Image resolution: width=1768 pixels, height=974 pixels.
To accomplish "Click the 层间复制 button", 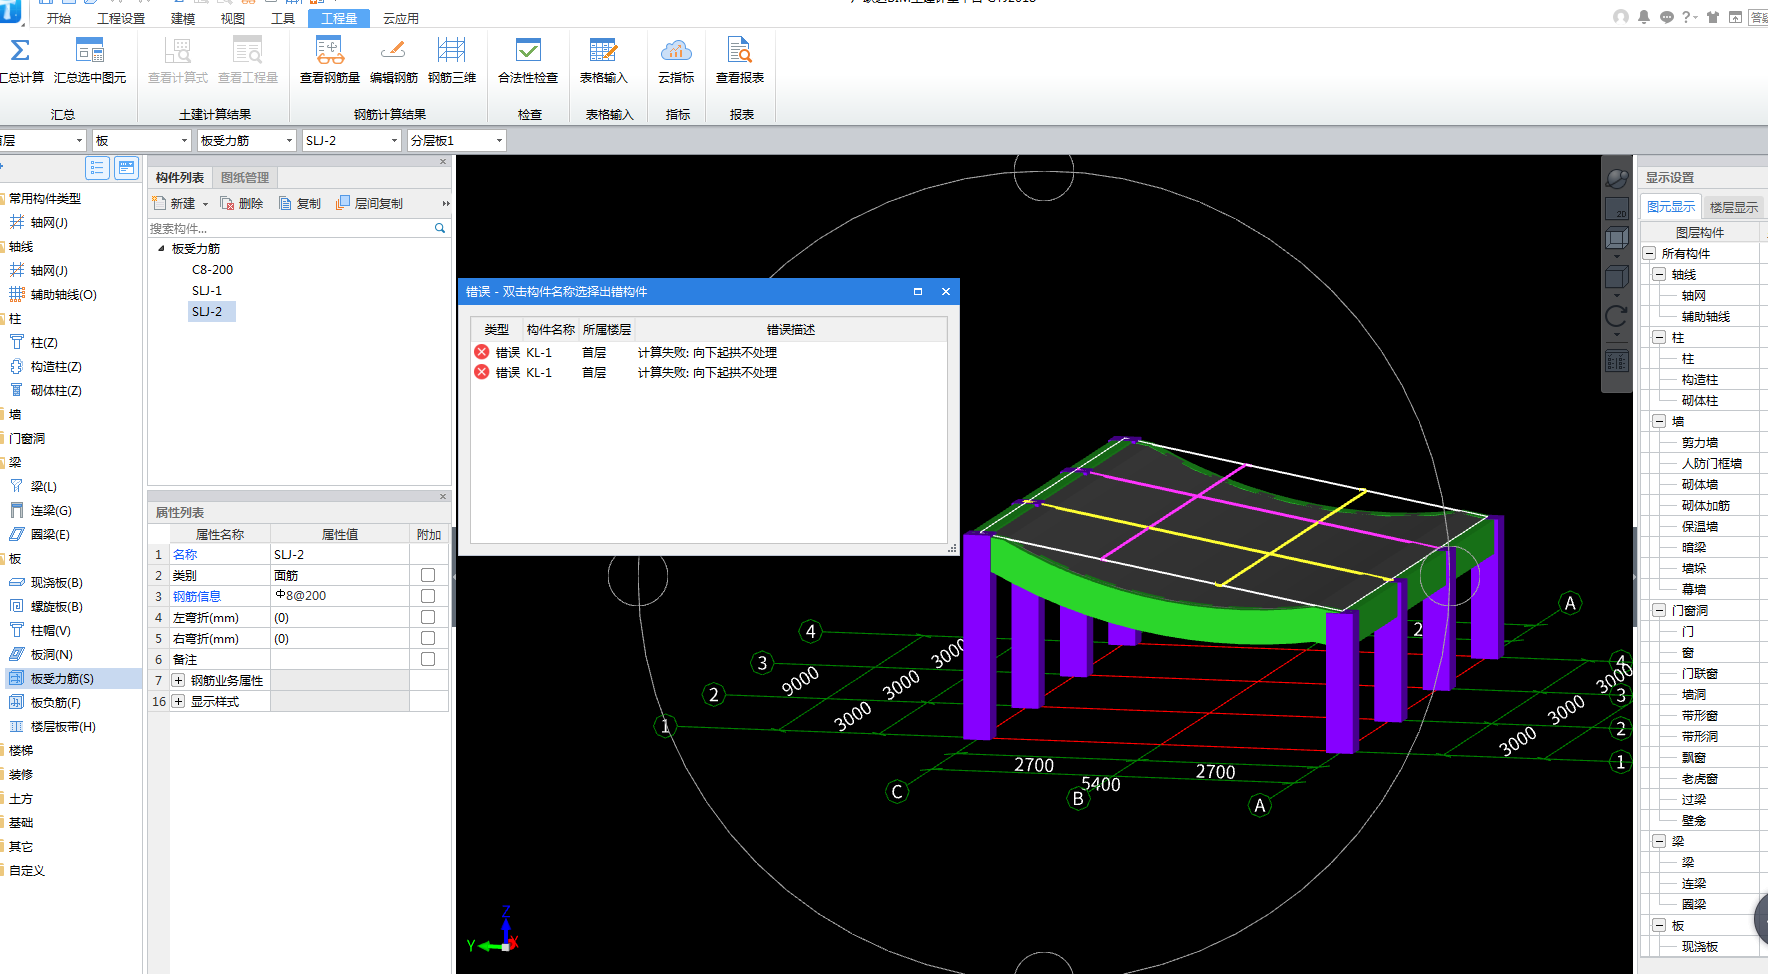I will [370, 203].
